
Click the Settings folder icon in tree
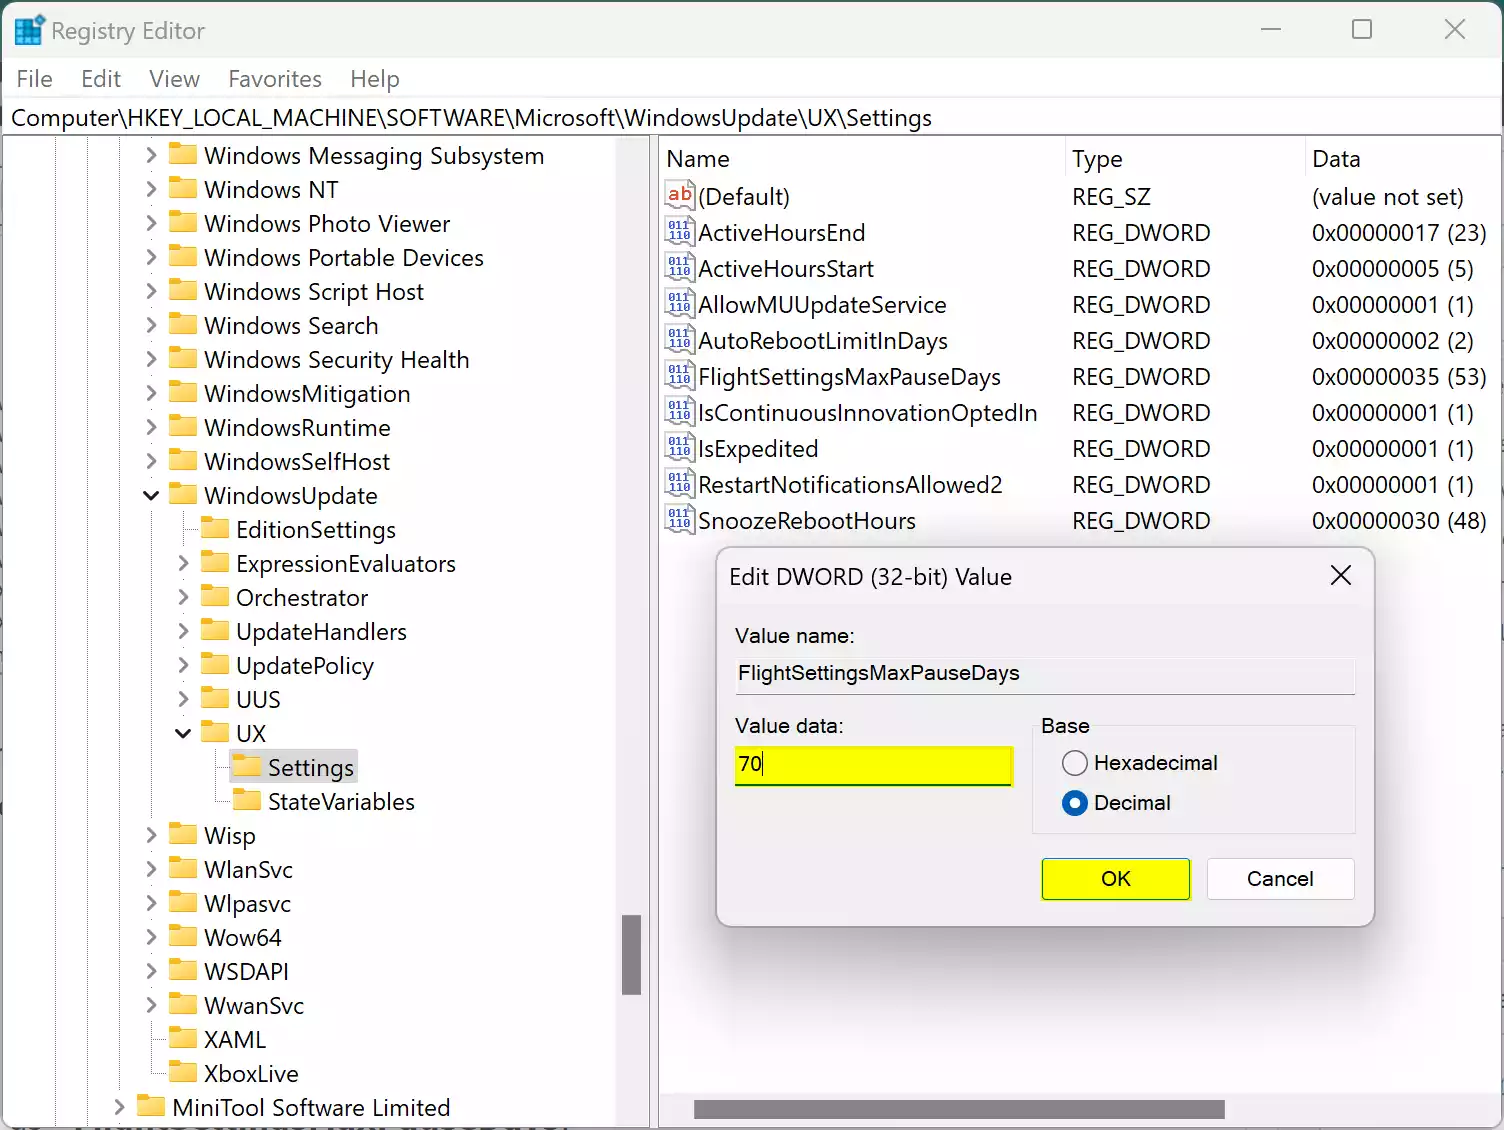(x=247, y=766)
